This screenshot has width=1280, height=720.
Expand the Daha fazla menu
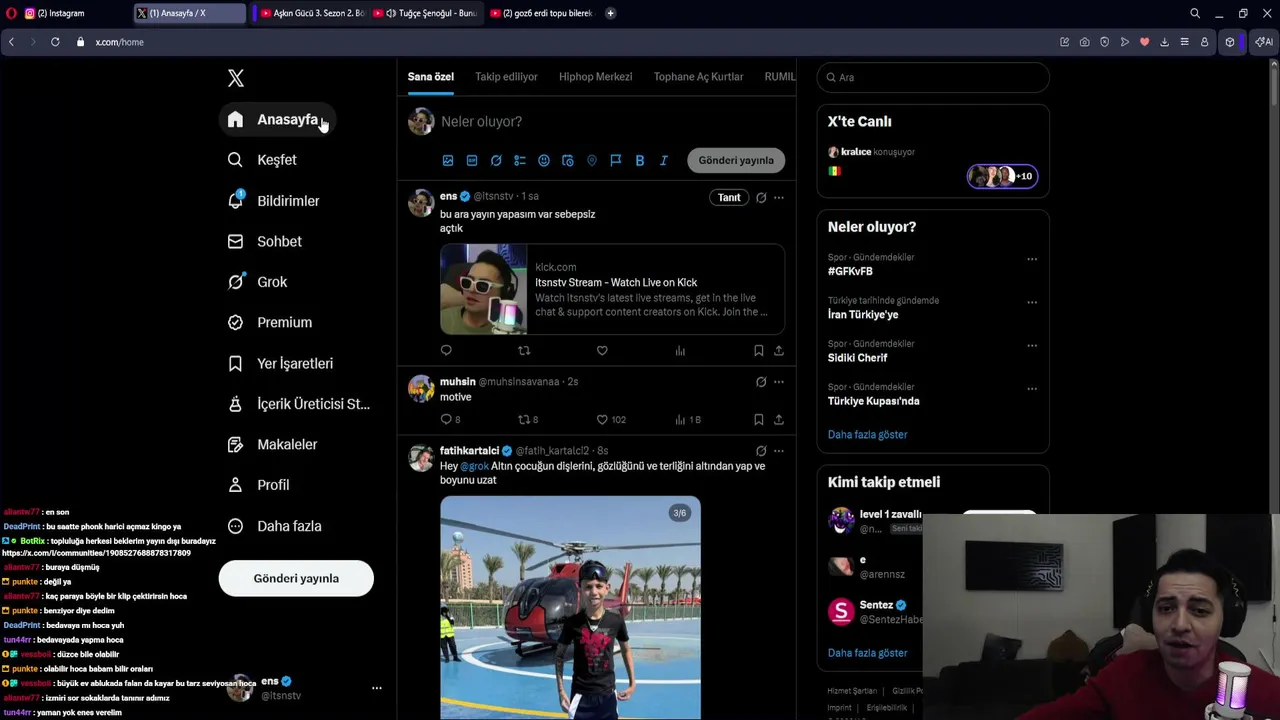point(275,526)
